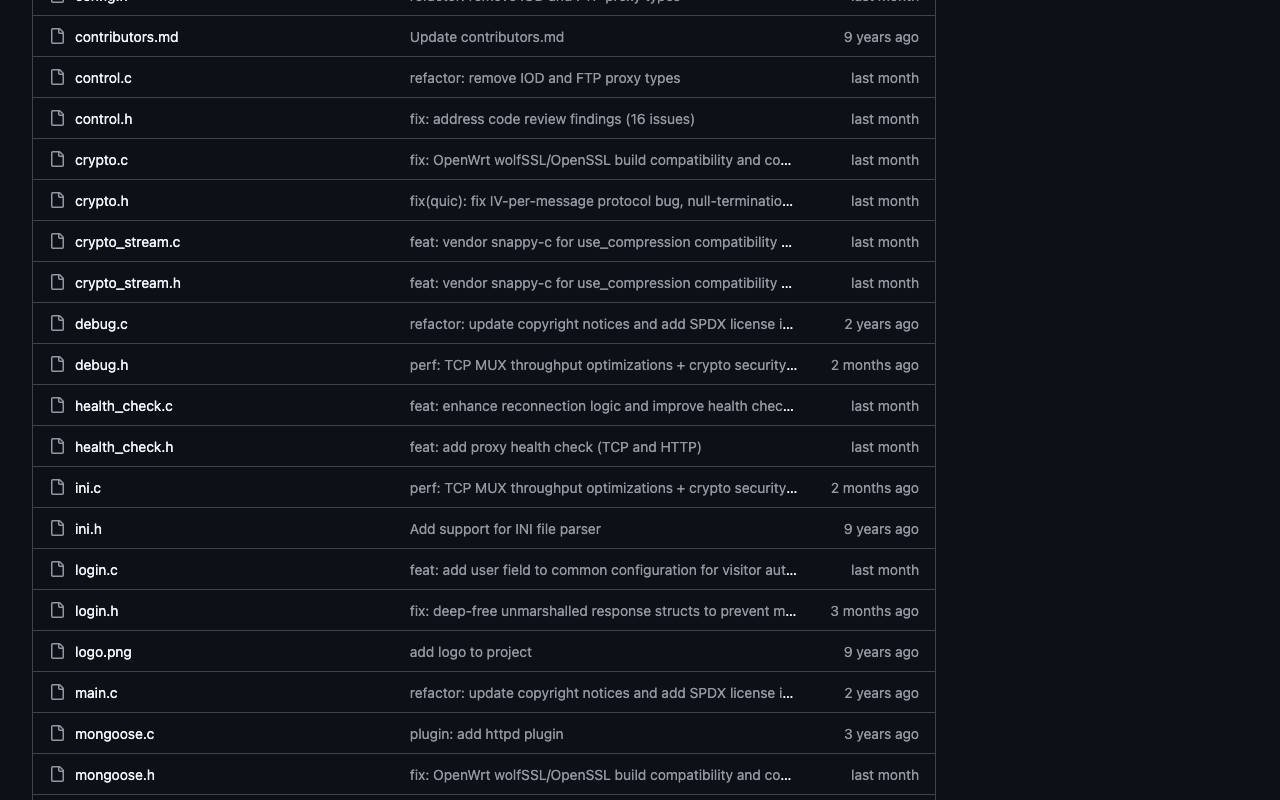Click the file icon beside contributors.md

(x=58, y=37)
